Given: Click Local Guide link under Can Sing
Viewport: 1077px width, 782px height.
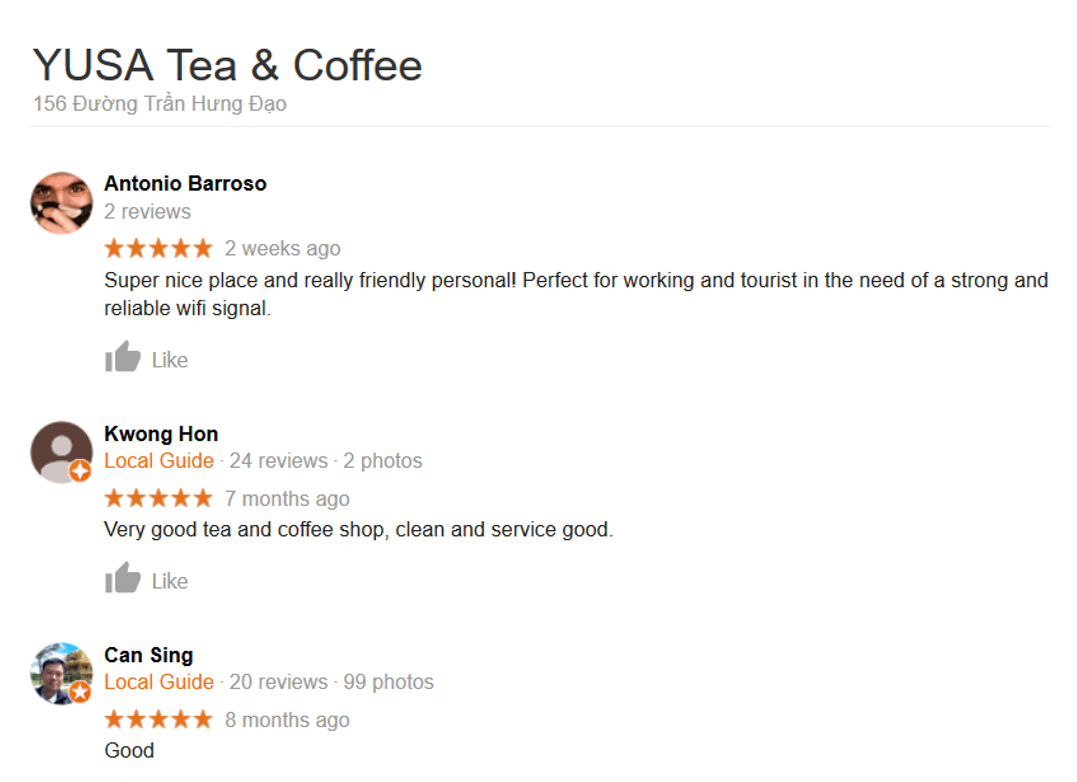Looking at the screenshot, I should [159, 682].
